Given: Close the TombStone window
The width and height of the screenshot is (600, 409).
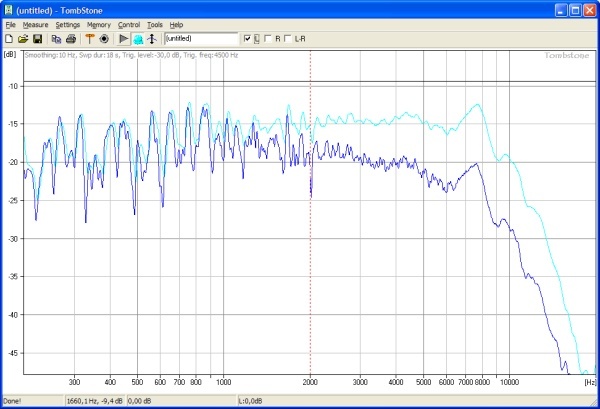Looking at the screenshot, I should tap(589, 10).
